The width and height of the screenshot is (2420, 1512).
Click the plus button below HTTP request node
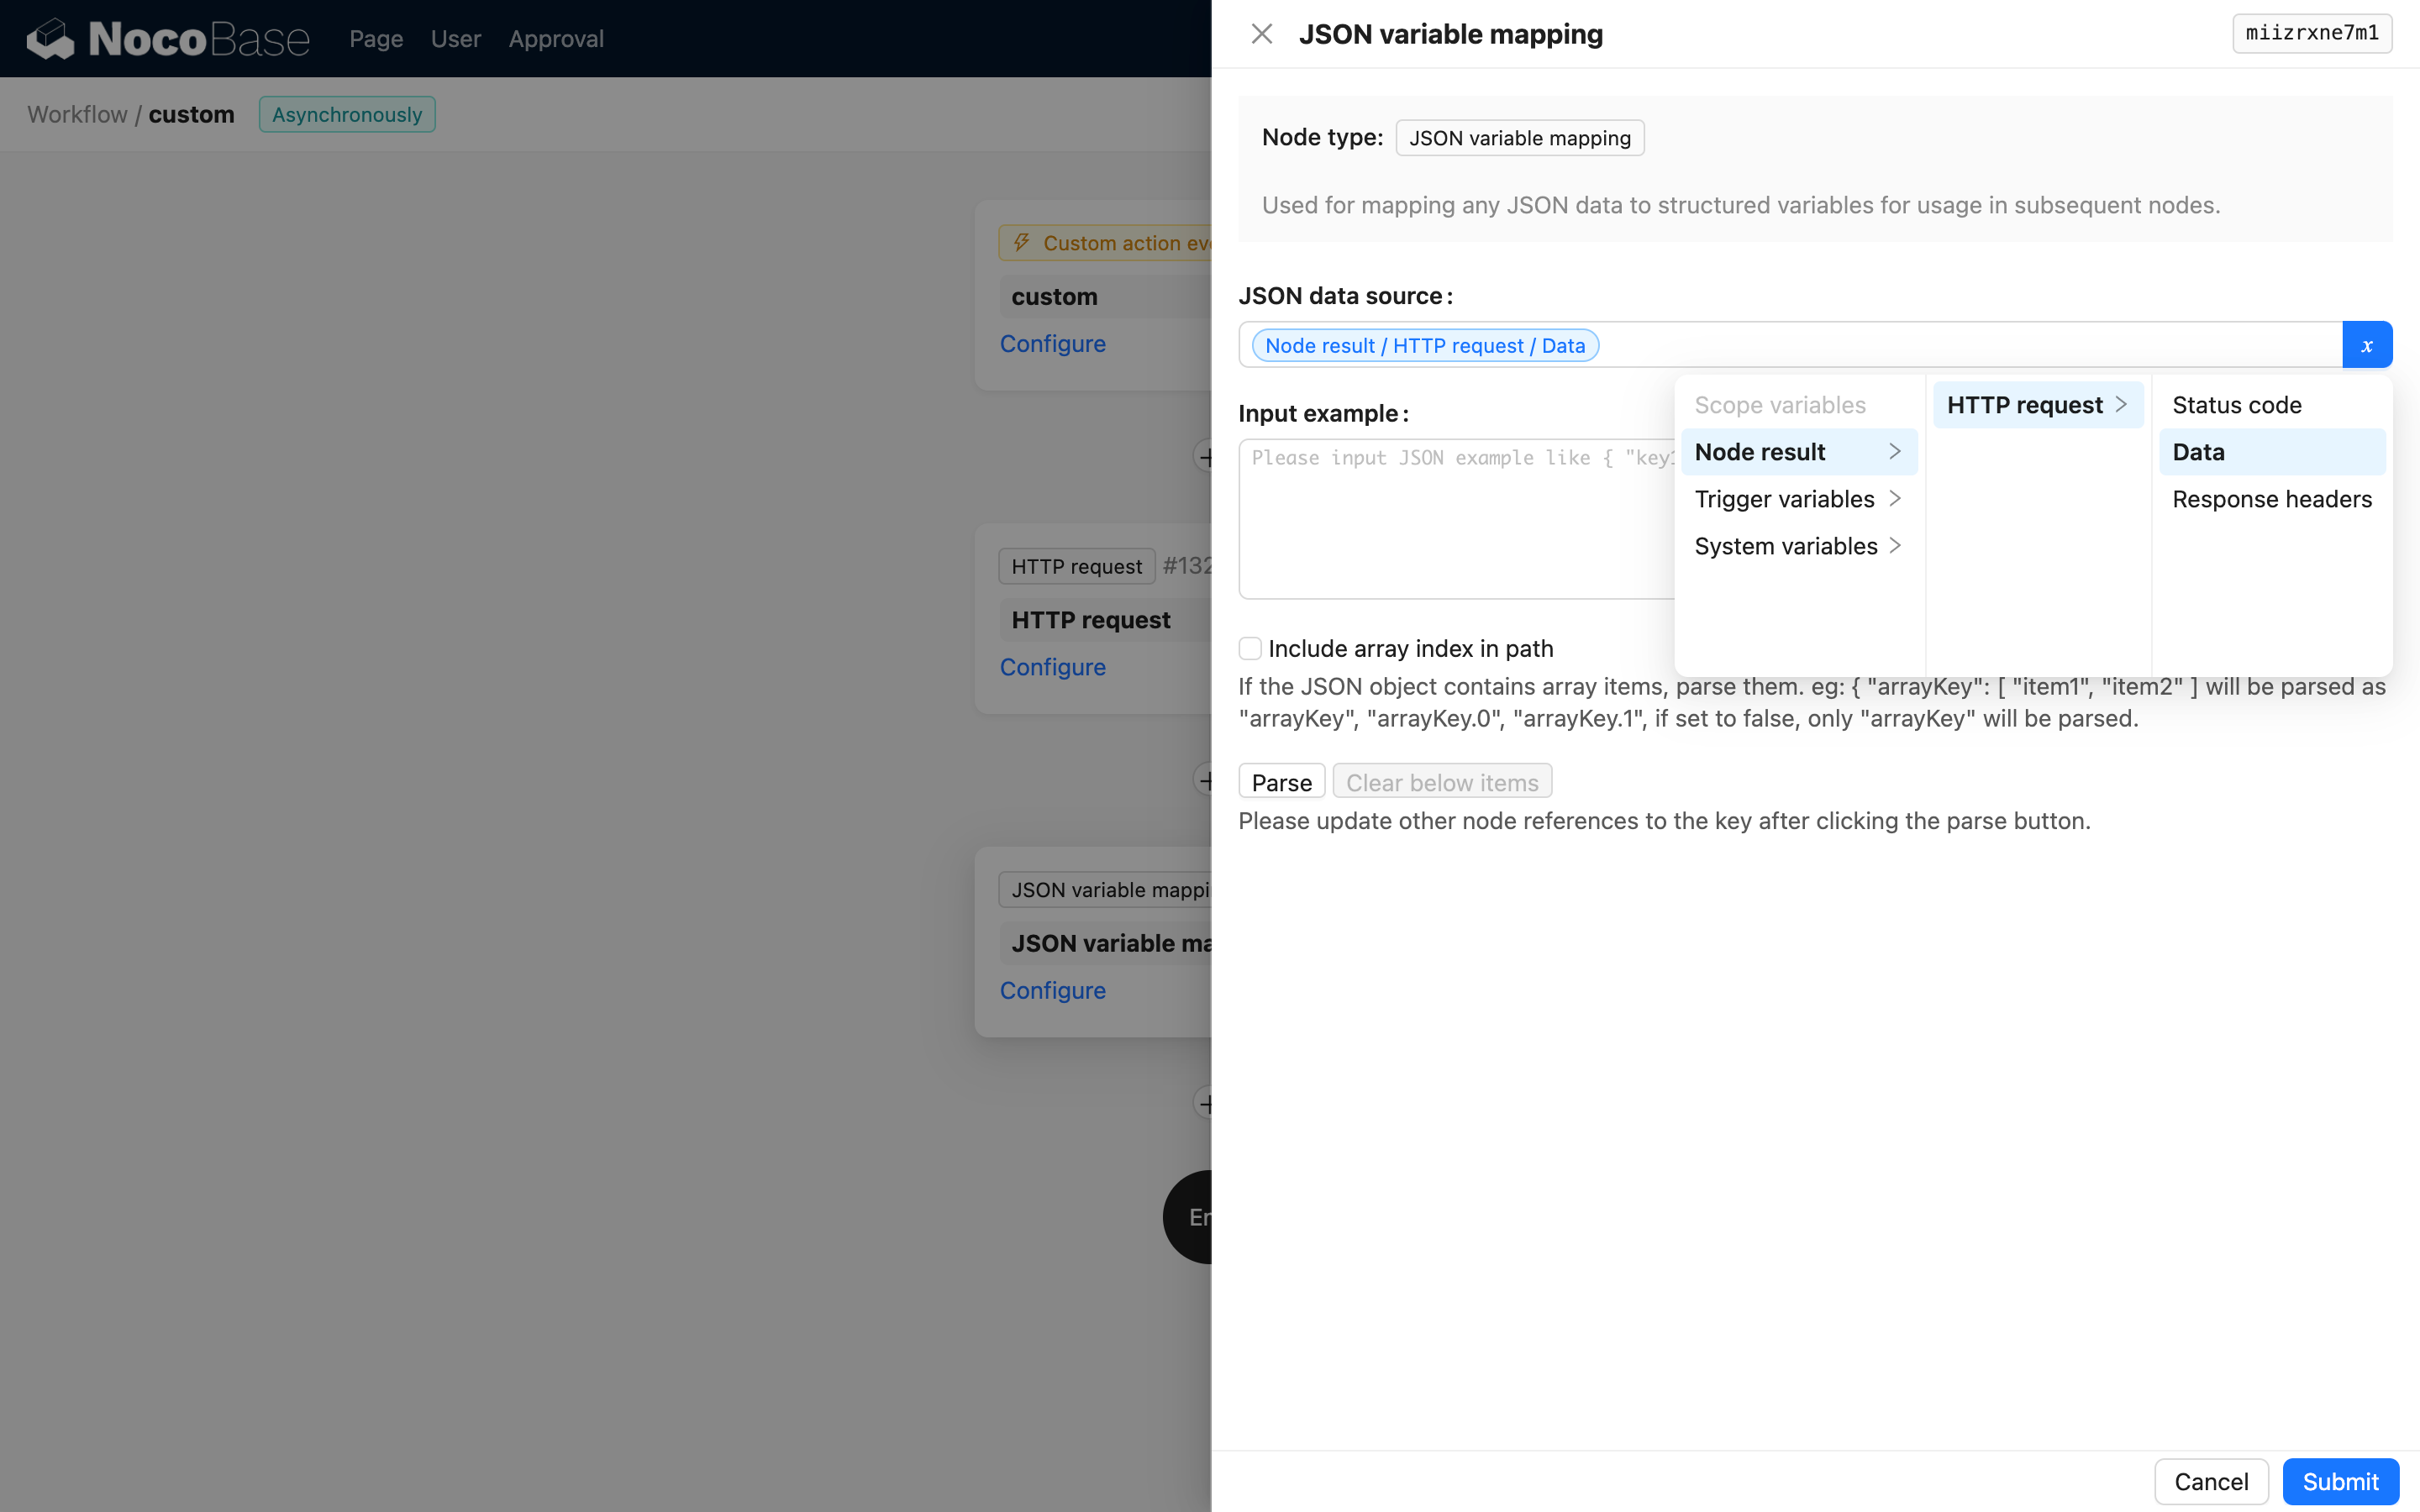point(1205,780)
